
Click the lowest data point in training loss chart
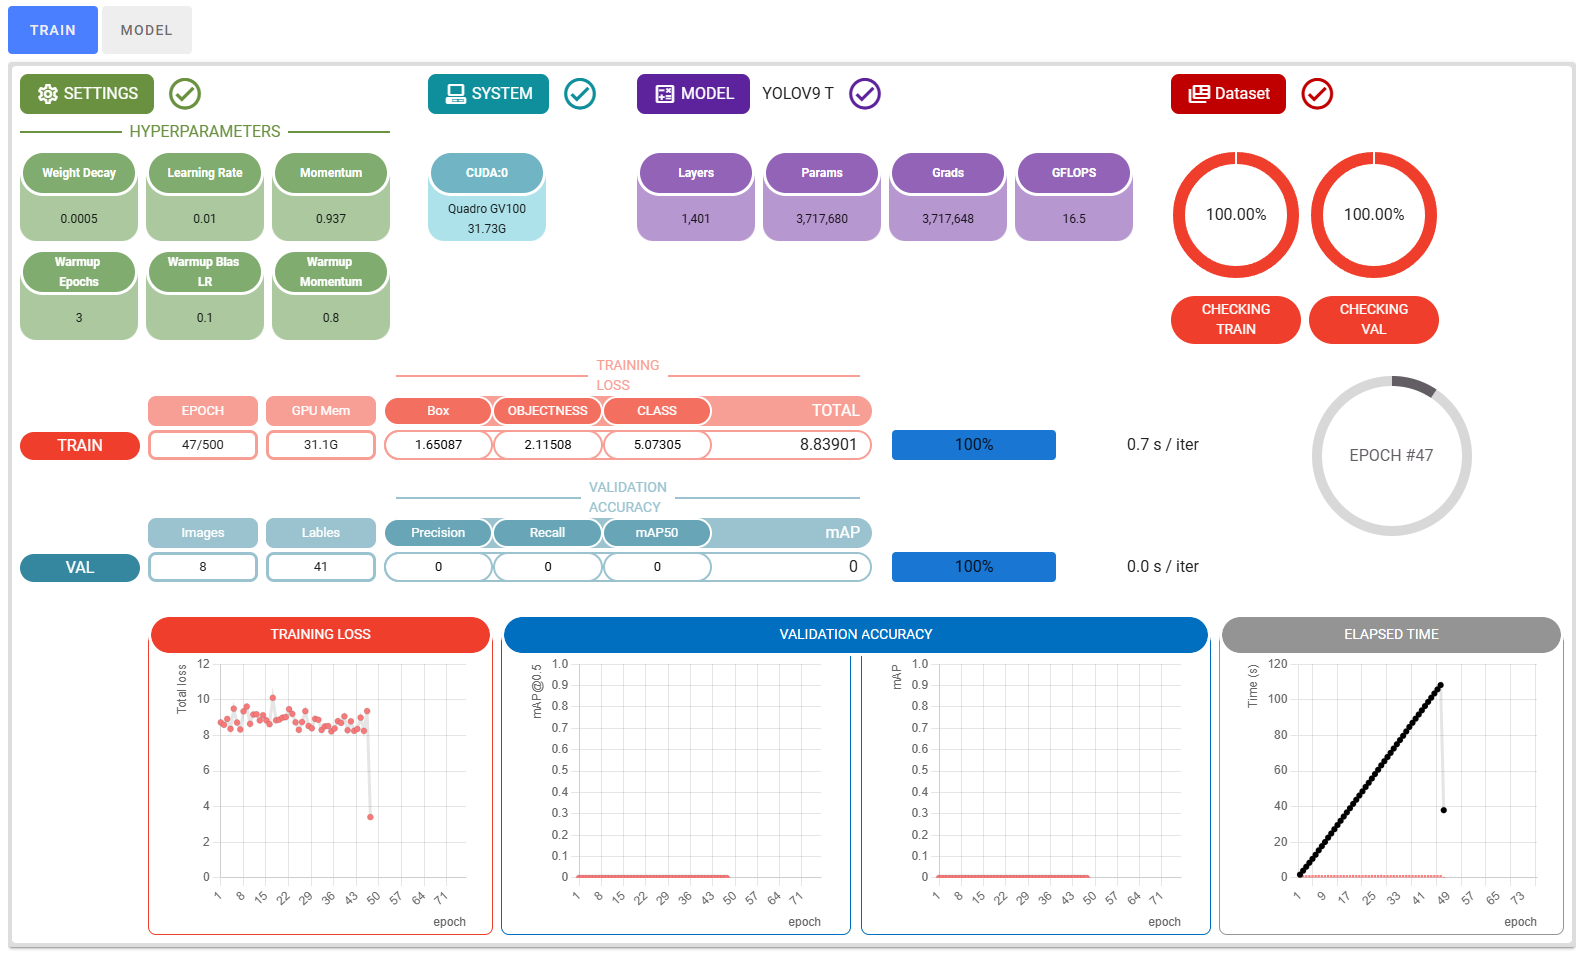370,817
